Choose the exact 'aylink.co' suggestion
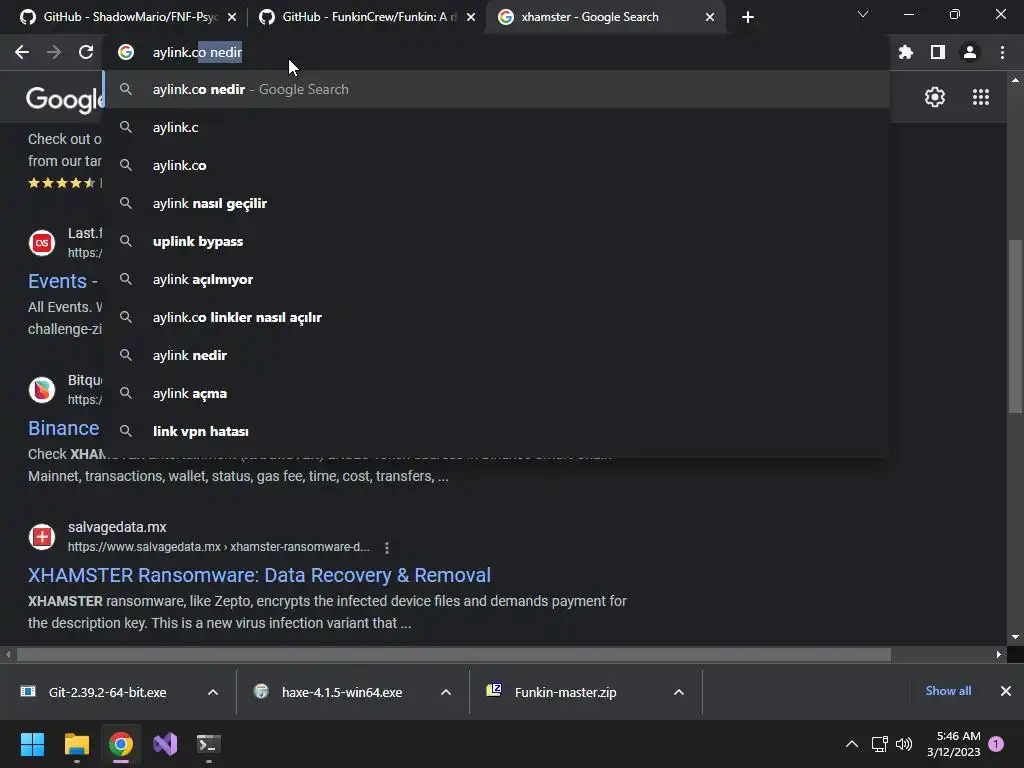The height and width of the screenshot is (768, 1024). [498, 165]
